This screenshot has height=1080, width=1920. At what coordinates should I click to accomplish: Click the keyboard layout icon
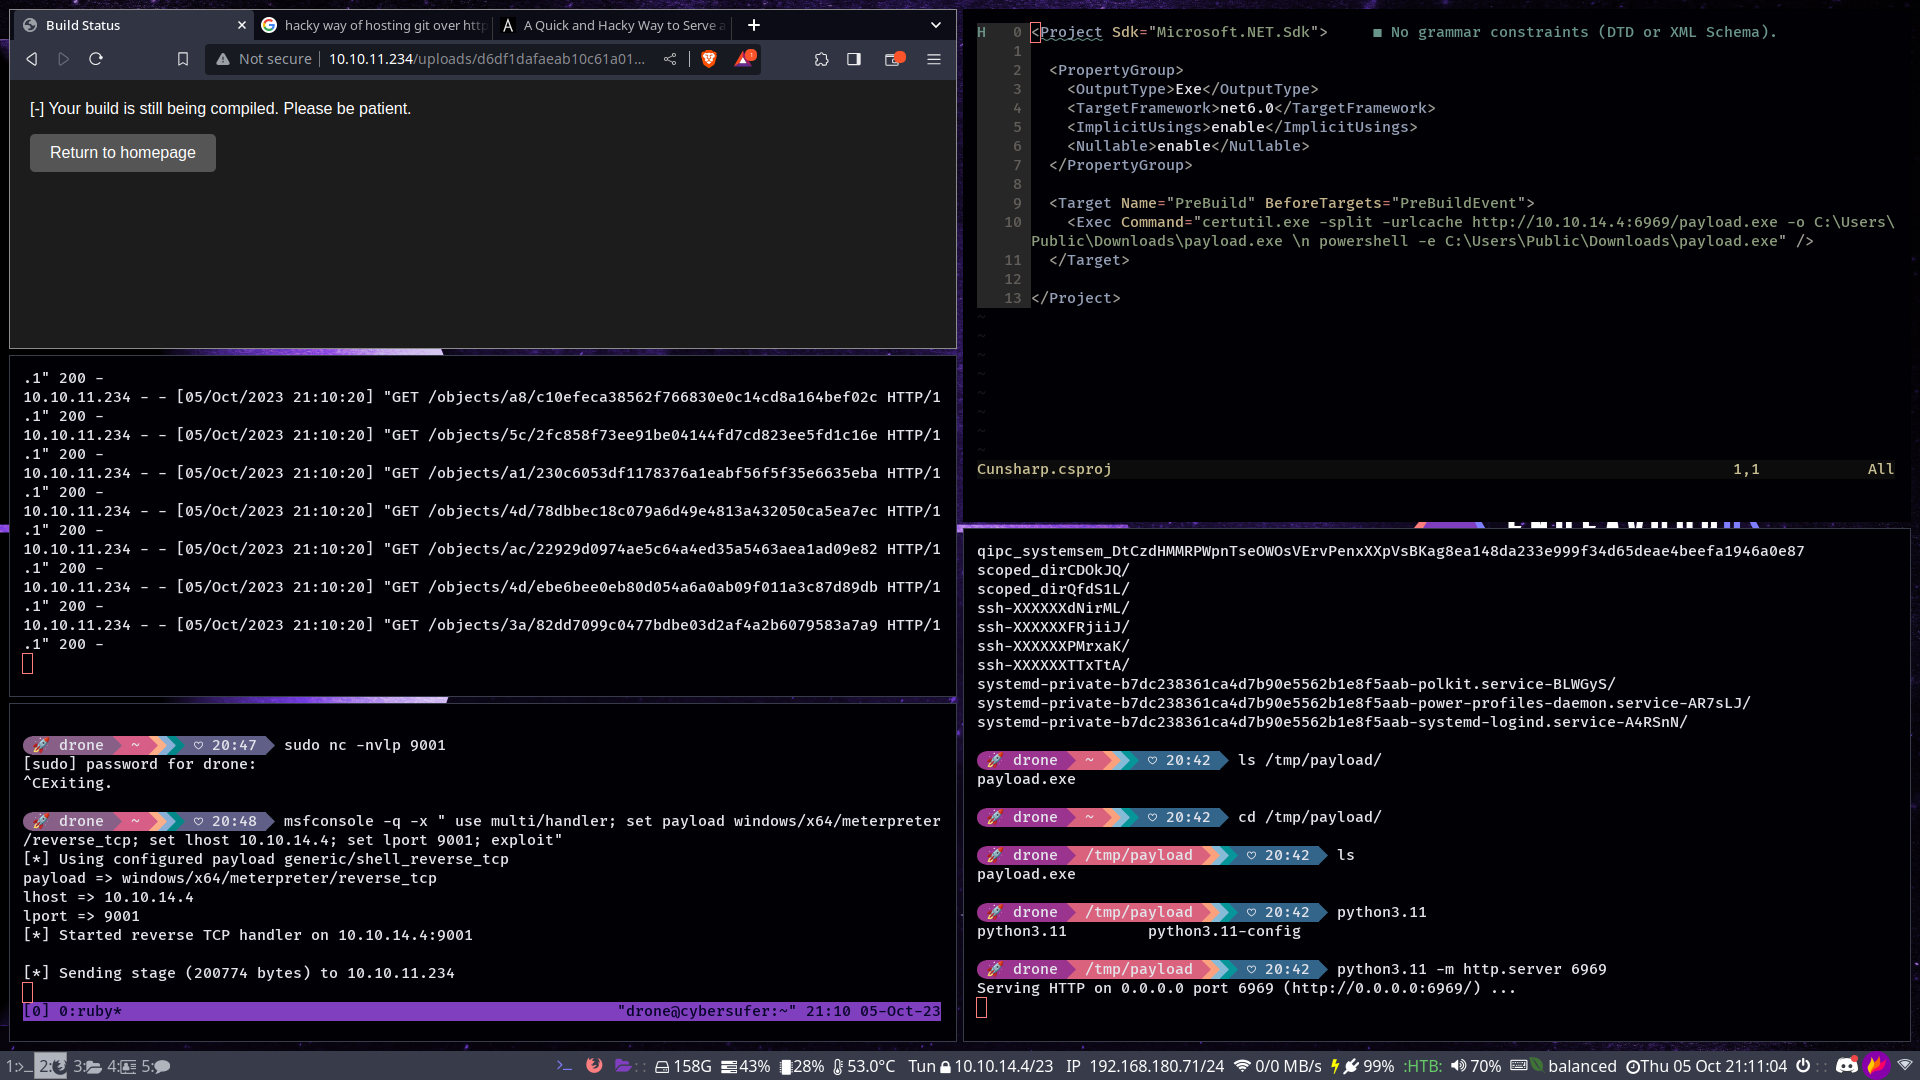(x=1519, y=1066)
